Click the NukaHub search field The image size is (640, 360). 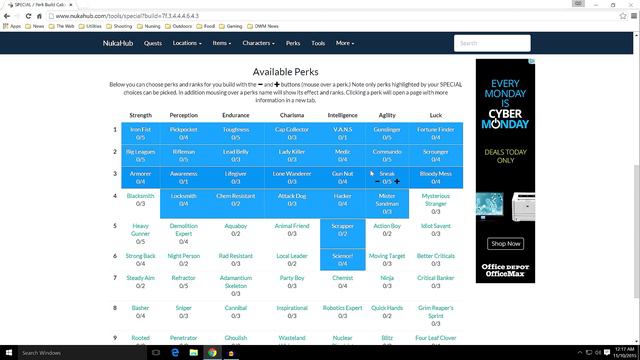[x=492, y=43]
